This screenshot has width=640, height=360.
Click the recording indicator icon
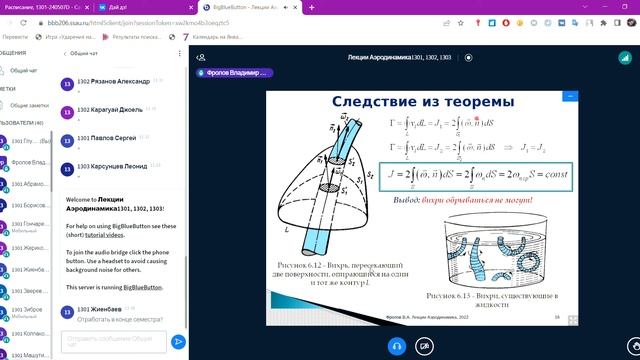(x=469, y=58)
